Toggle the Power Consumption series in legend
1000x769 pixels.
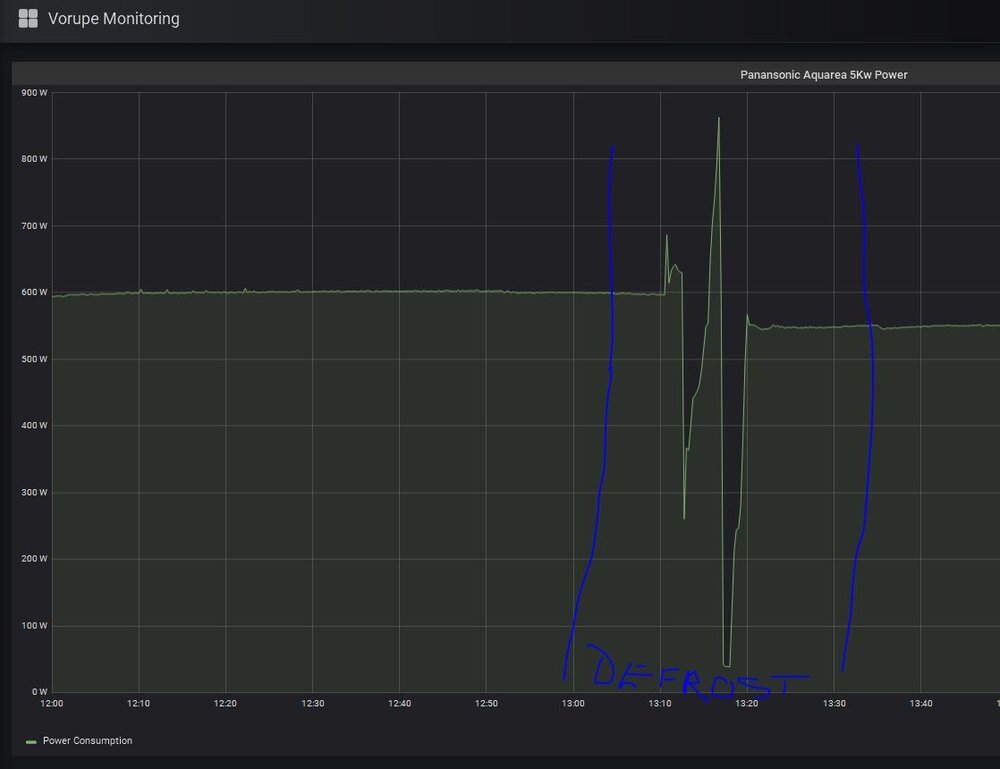[x=87, y=741]
